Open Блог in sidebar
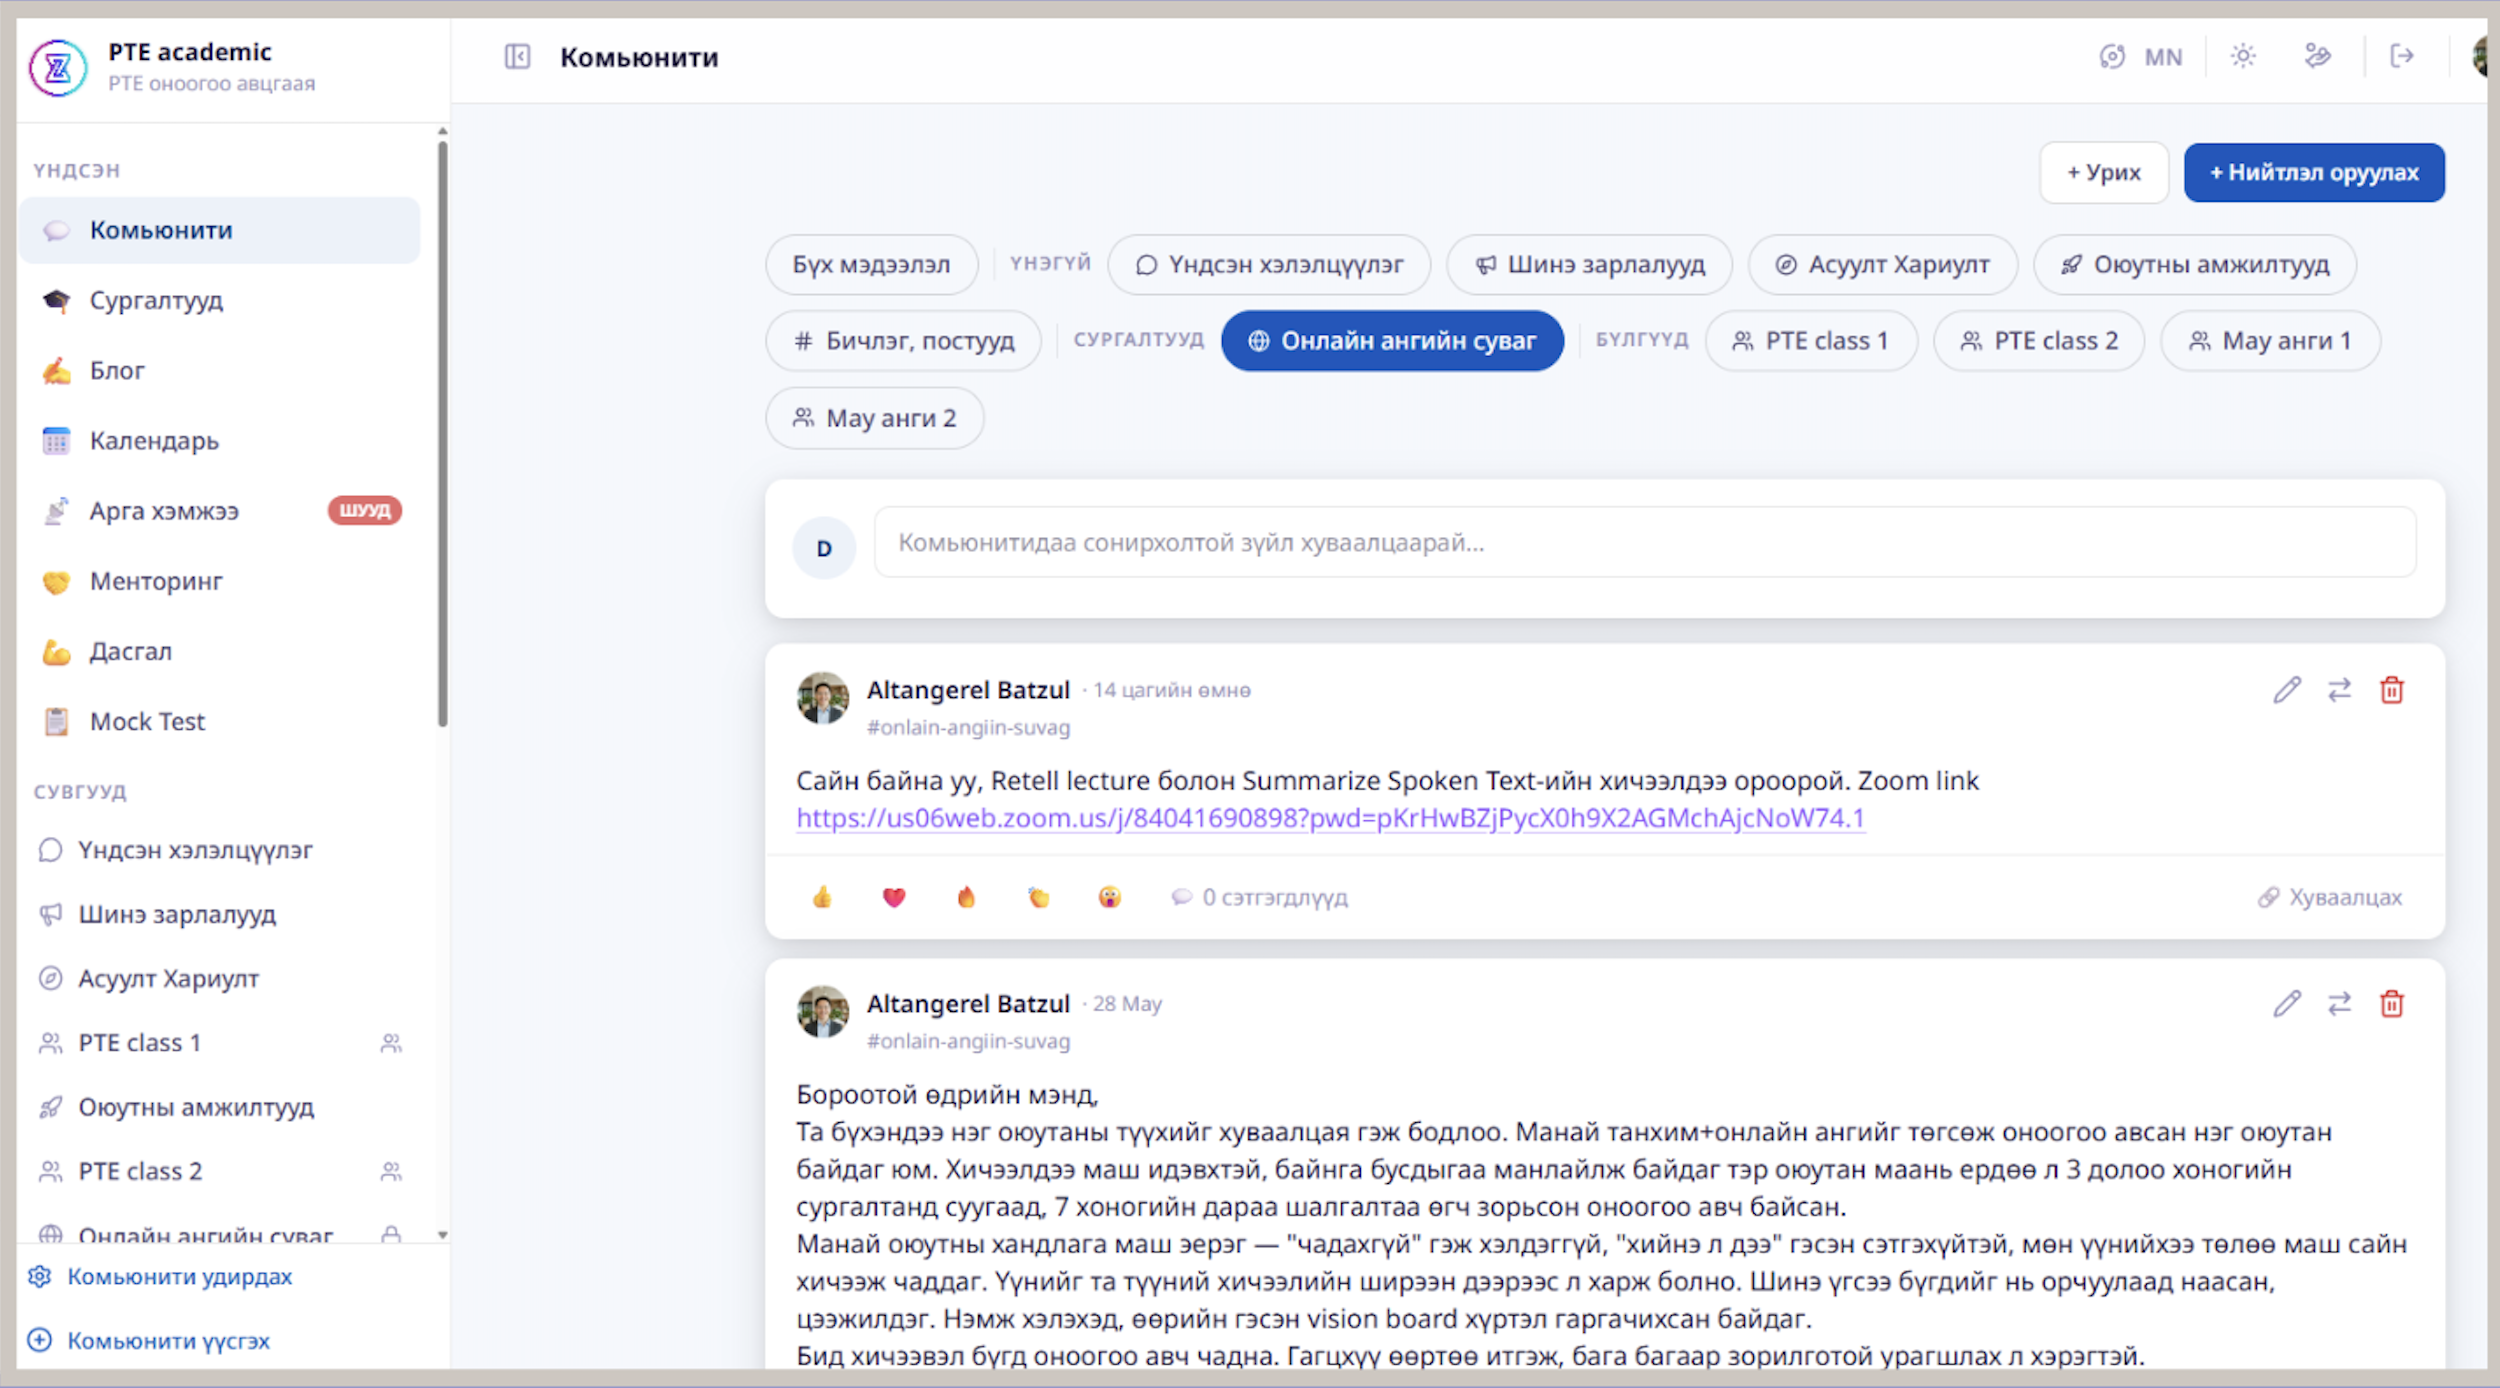The image size is (2500, 1388). click(x=220, y=370)
